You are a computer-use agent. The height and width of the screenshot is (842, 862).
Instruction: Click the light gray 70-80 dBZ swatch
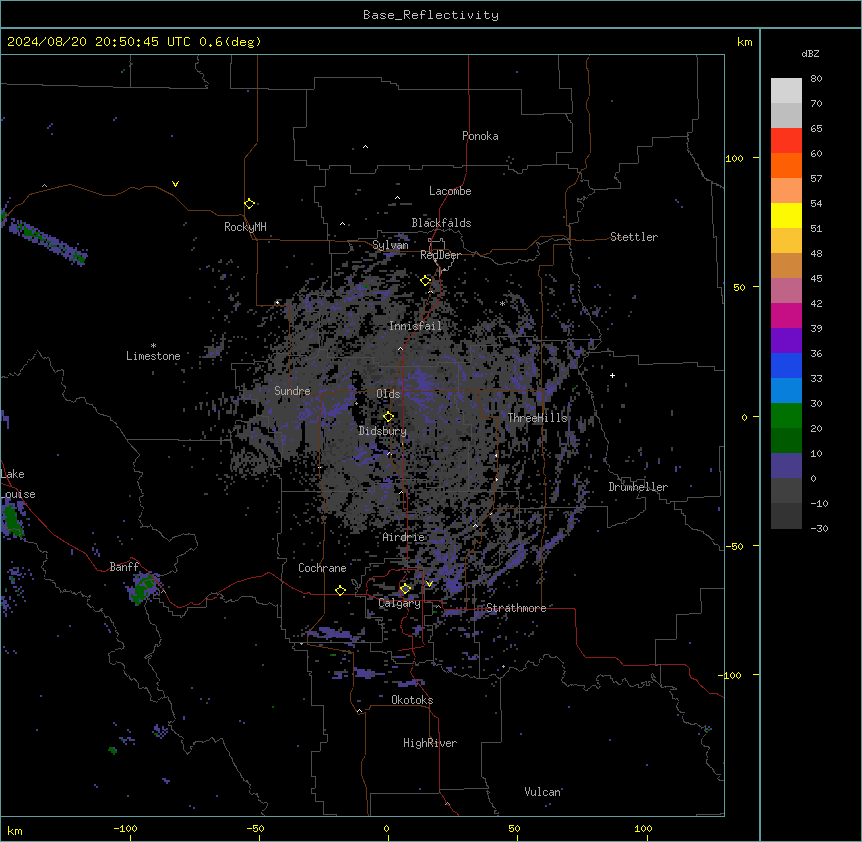(786, 91)
